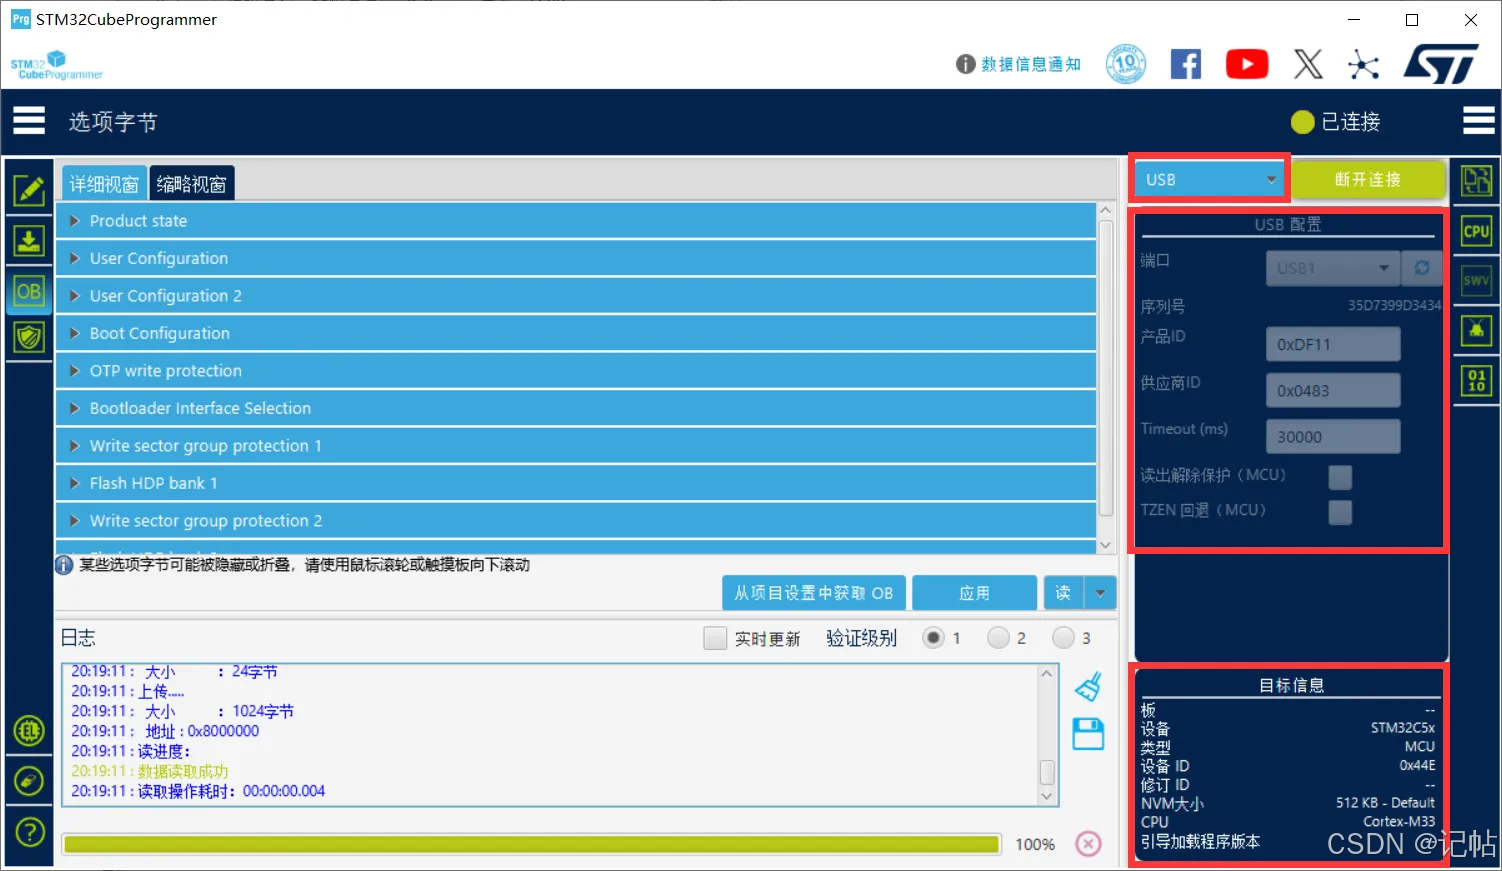Click the ST logo
1502x871 pixels.
tap(1441, 64)
